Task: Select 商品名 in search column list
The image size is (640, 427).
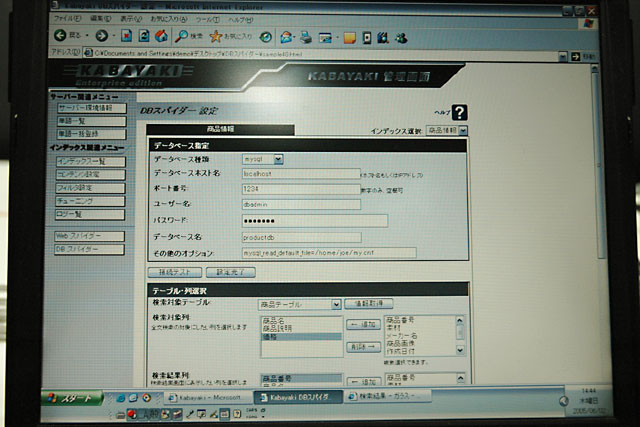Action: (x=301, y=321)
